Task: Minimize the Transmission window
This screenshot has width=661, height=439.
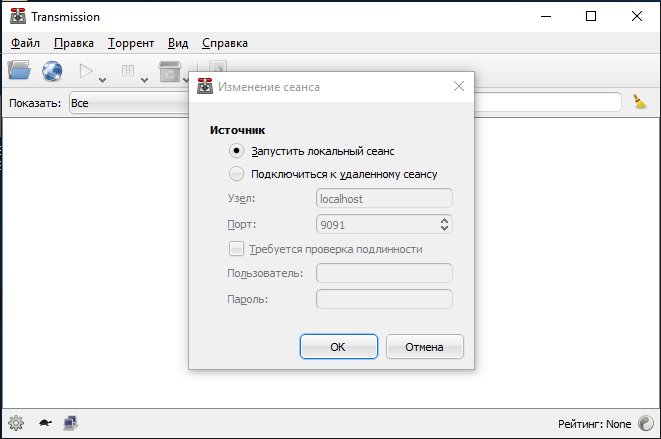Action: [546, 16]
